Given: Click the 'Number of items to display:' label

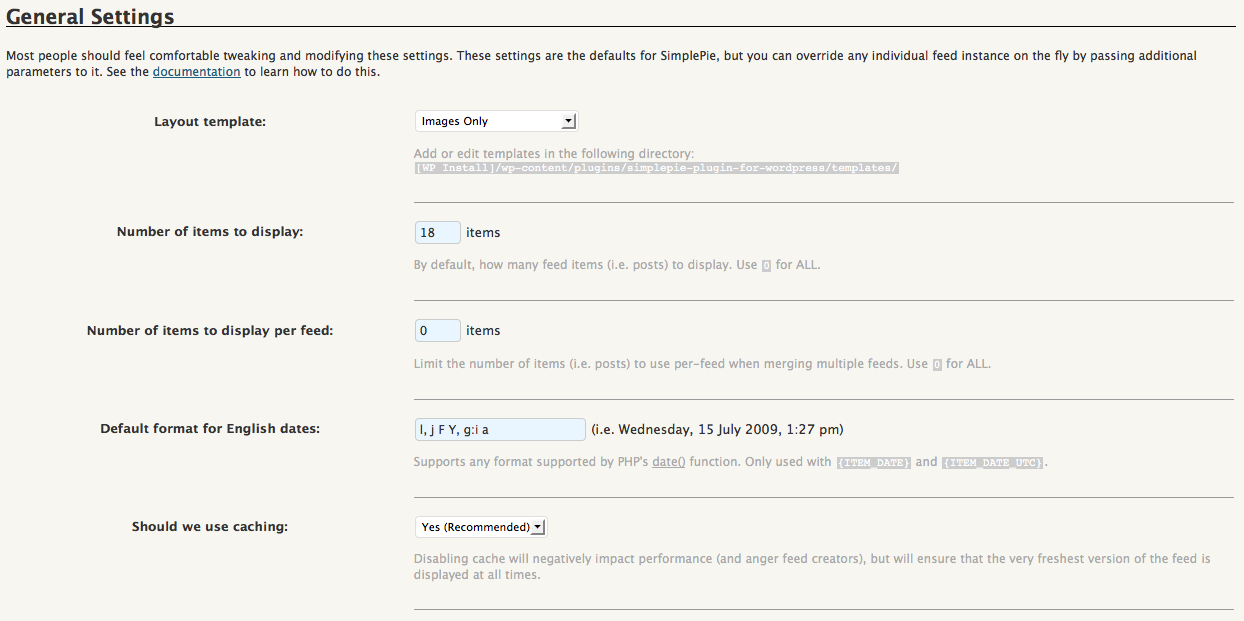Looking at the screenshot, I should tap(210, 232).
